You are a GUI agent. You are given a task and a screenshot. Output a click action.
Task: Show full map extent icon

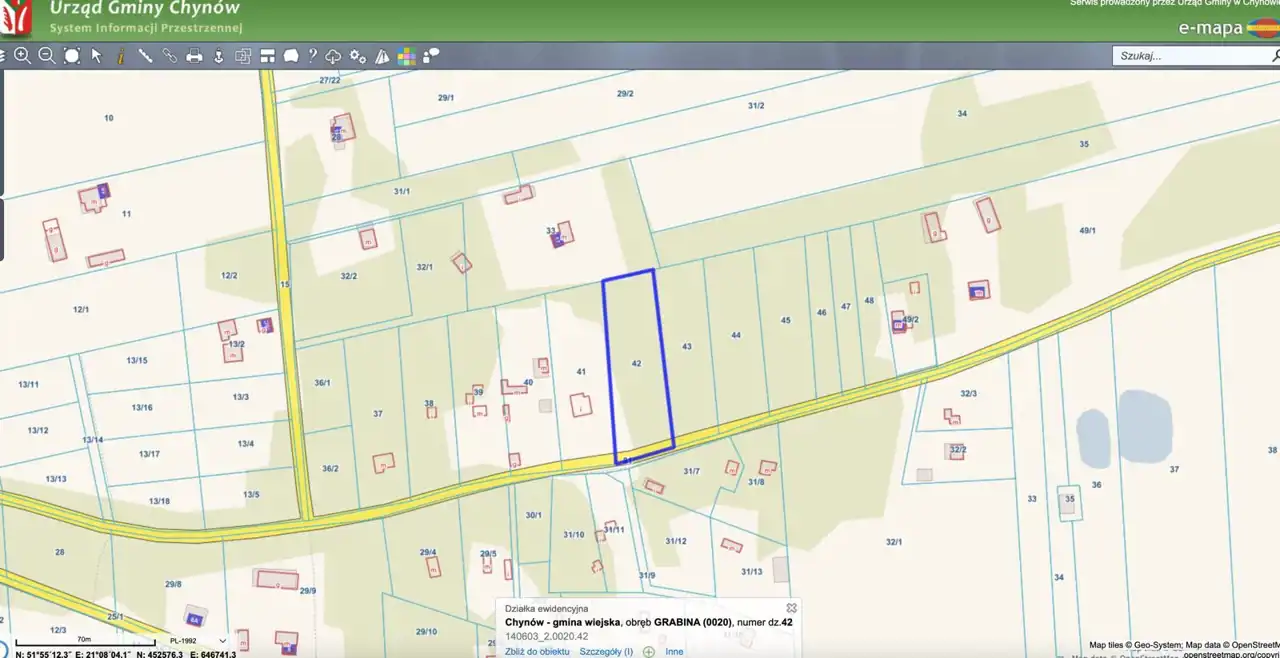(x=72, y=56)
